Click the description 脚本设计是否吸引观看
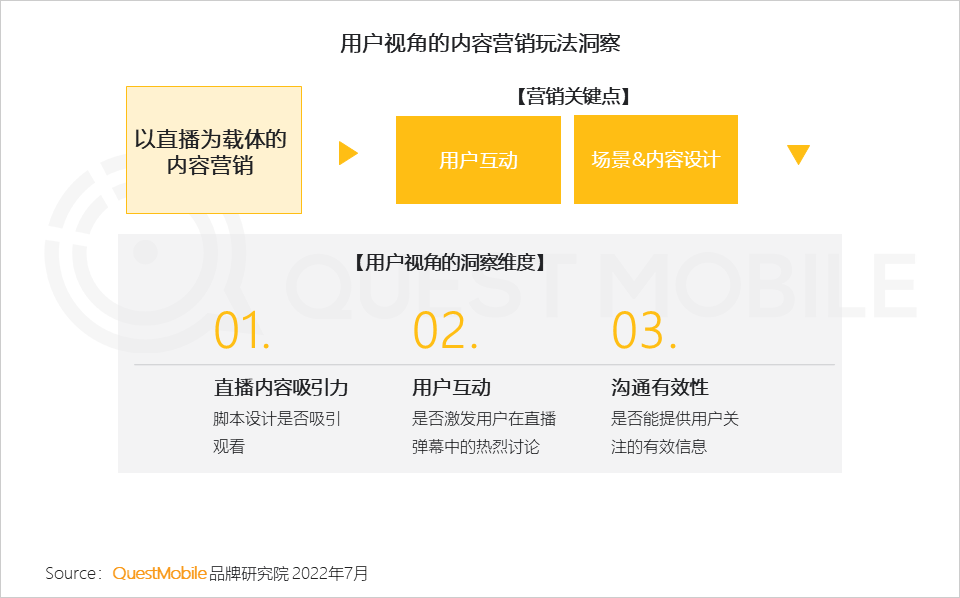The image size is (960, 598). 277,433
